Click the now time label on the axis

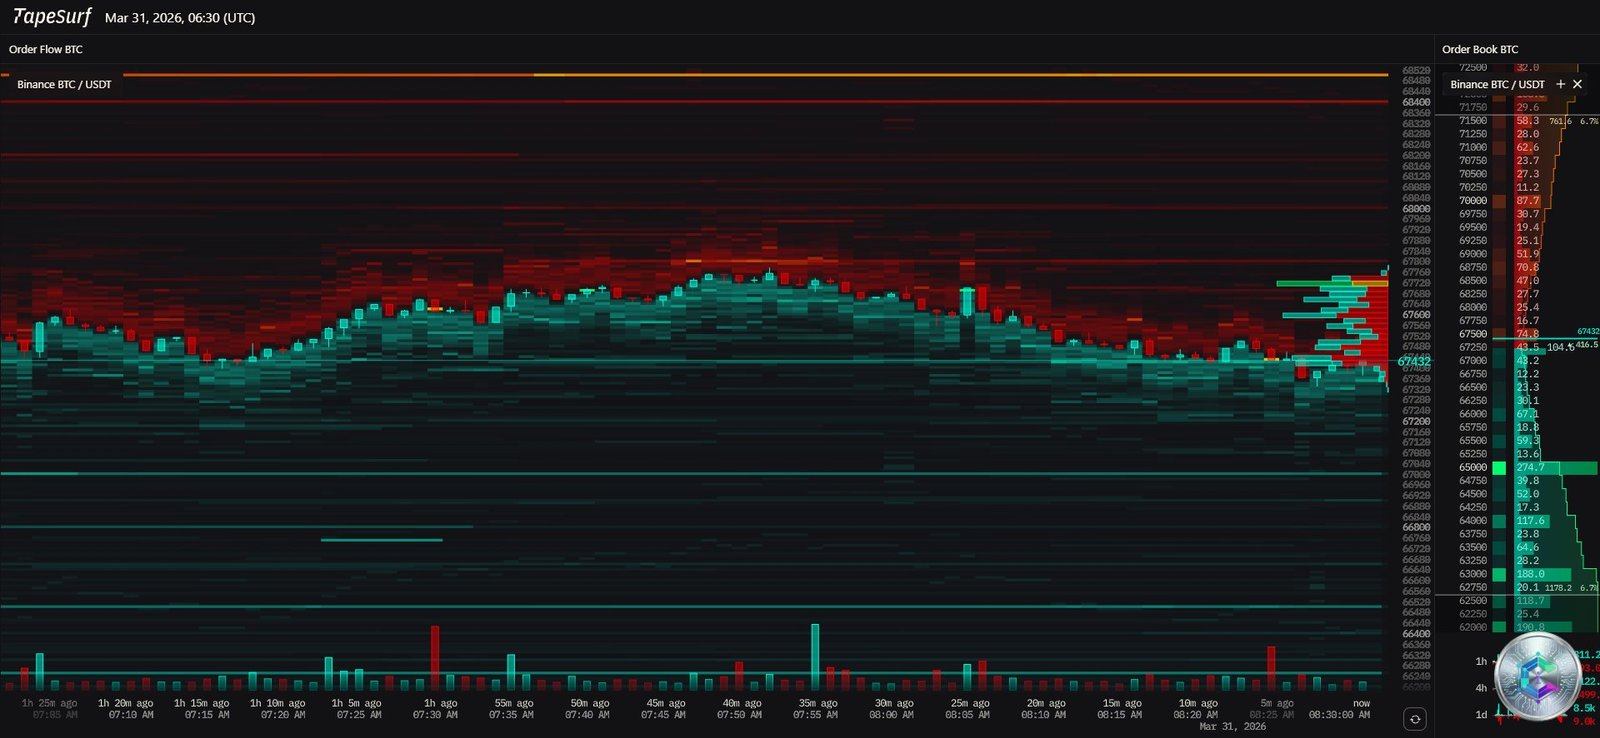point(1361,704)
